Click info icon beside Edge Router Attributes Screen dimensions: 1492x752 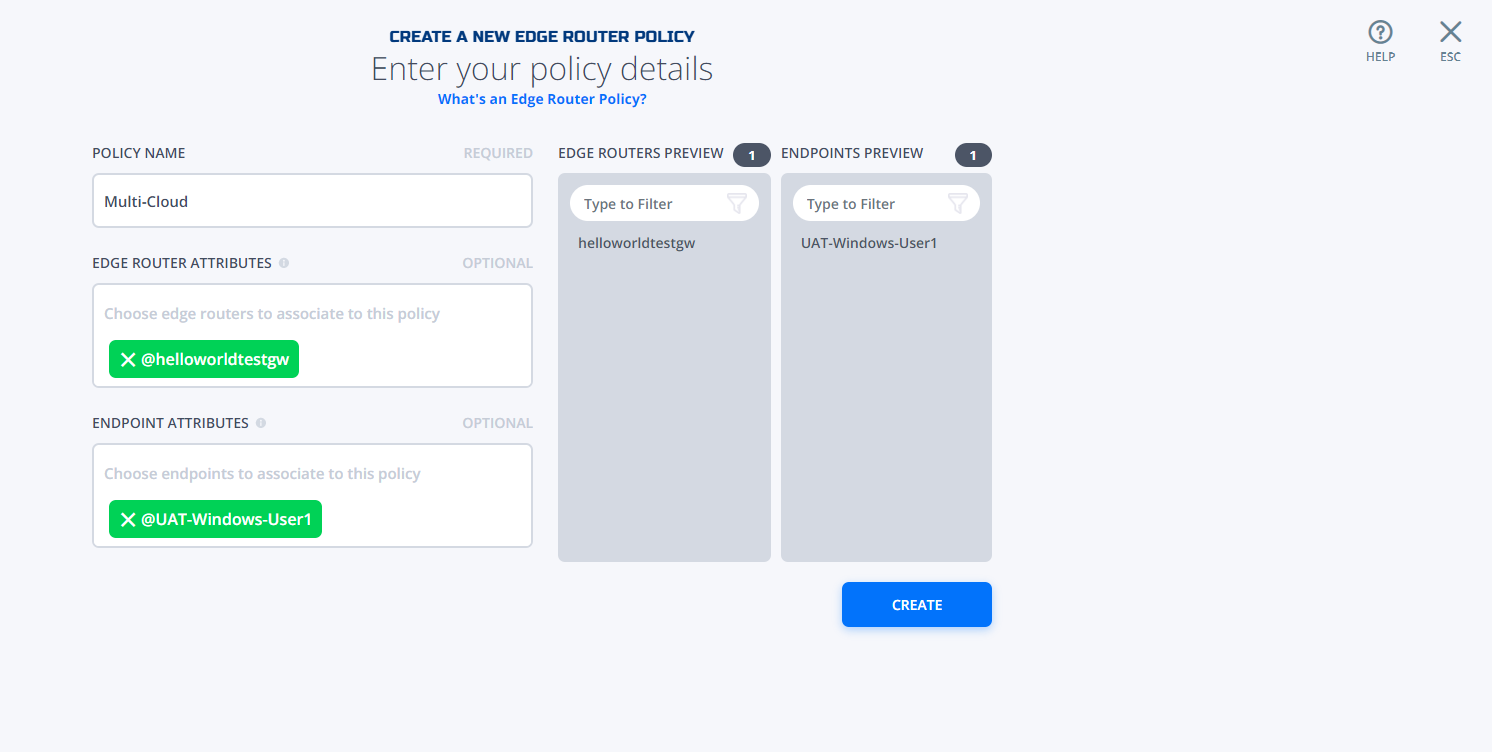284,263
